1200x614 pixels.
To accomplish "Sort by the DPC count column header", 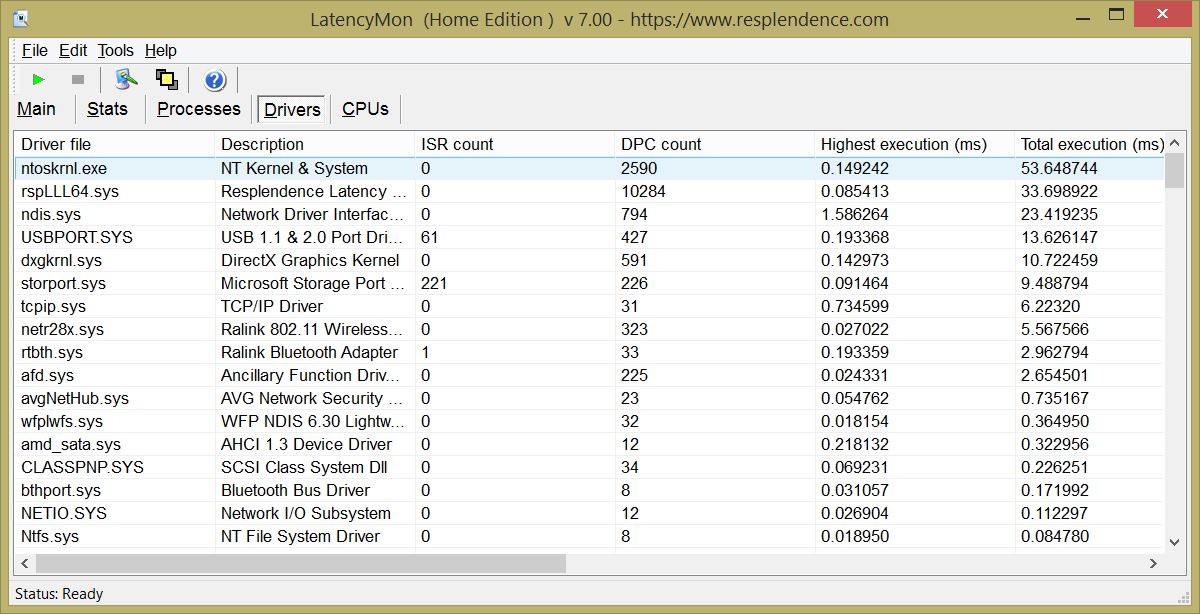I will pyautogui.click(x=715, y=144).
